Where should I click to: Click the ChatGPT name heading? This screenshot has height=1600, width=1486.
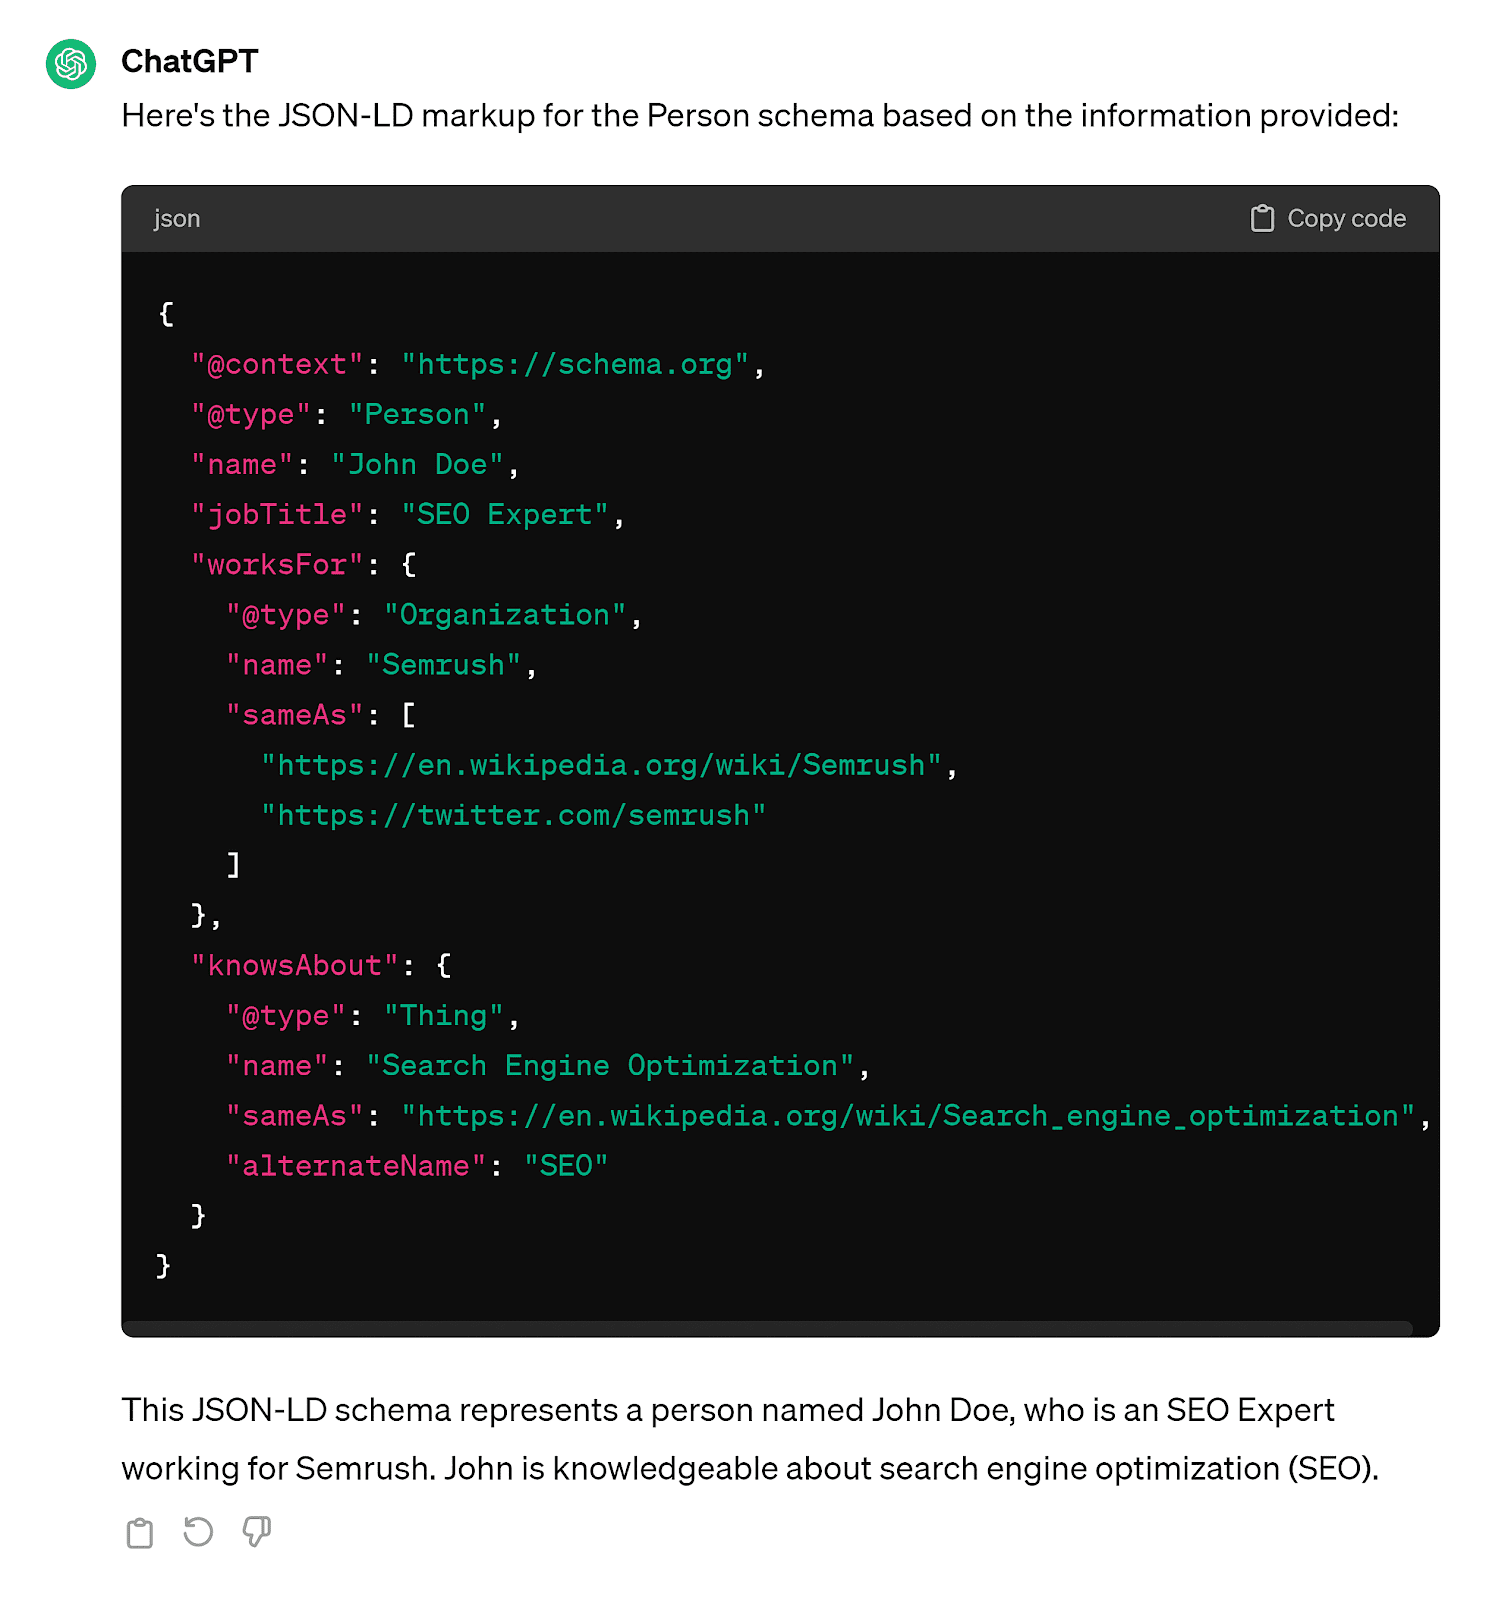[189, 62]
